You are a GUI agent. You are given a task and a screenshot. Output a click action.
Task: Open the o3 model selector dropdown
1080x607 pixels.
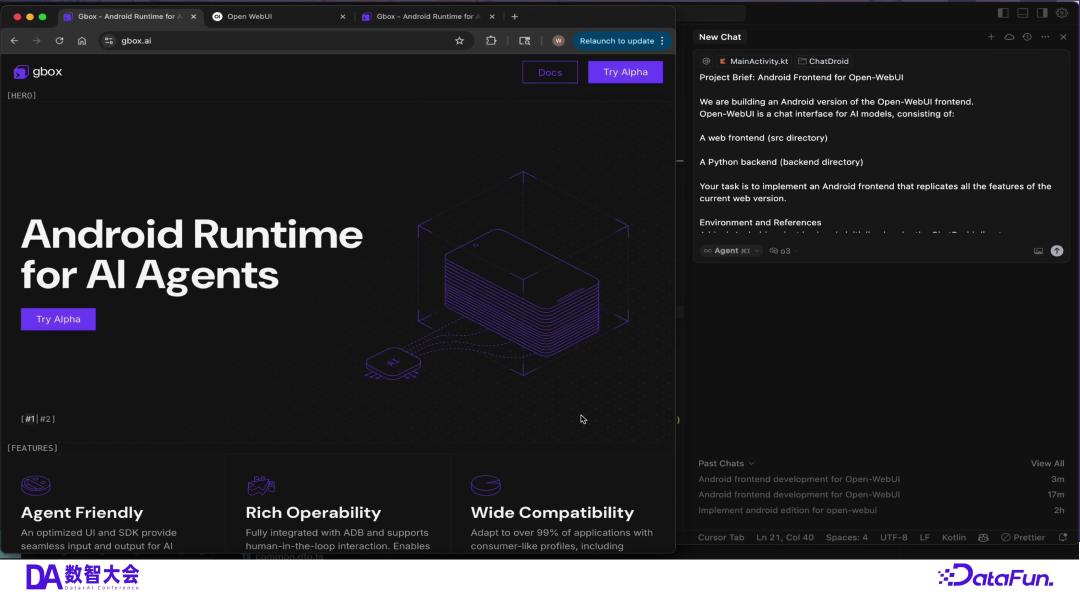point(782,251)
